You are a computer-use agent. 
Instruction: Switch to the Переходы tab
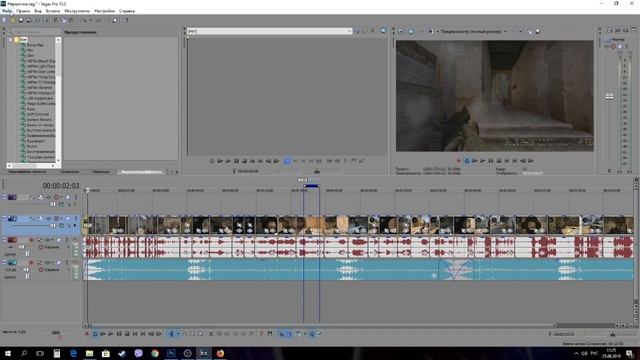(x=100, y=172)
